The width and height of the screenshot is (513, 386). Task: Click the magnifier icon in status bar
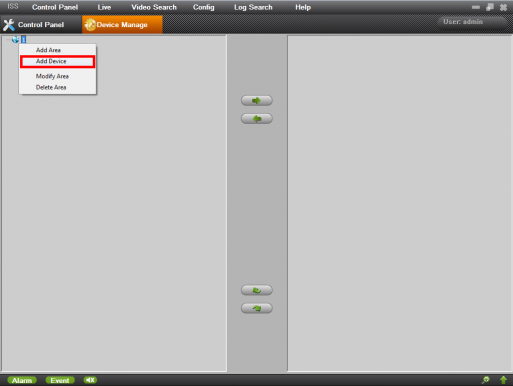pos(486,380)
